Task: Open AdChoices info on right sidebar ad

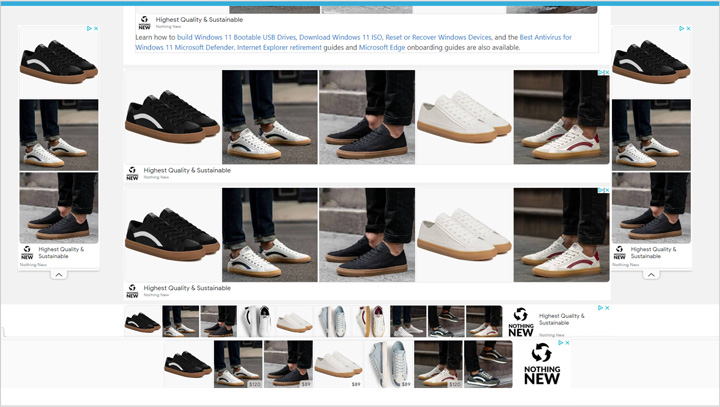Action: (x=682, y=28)
